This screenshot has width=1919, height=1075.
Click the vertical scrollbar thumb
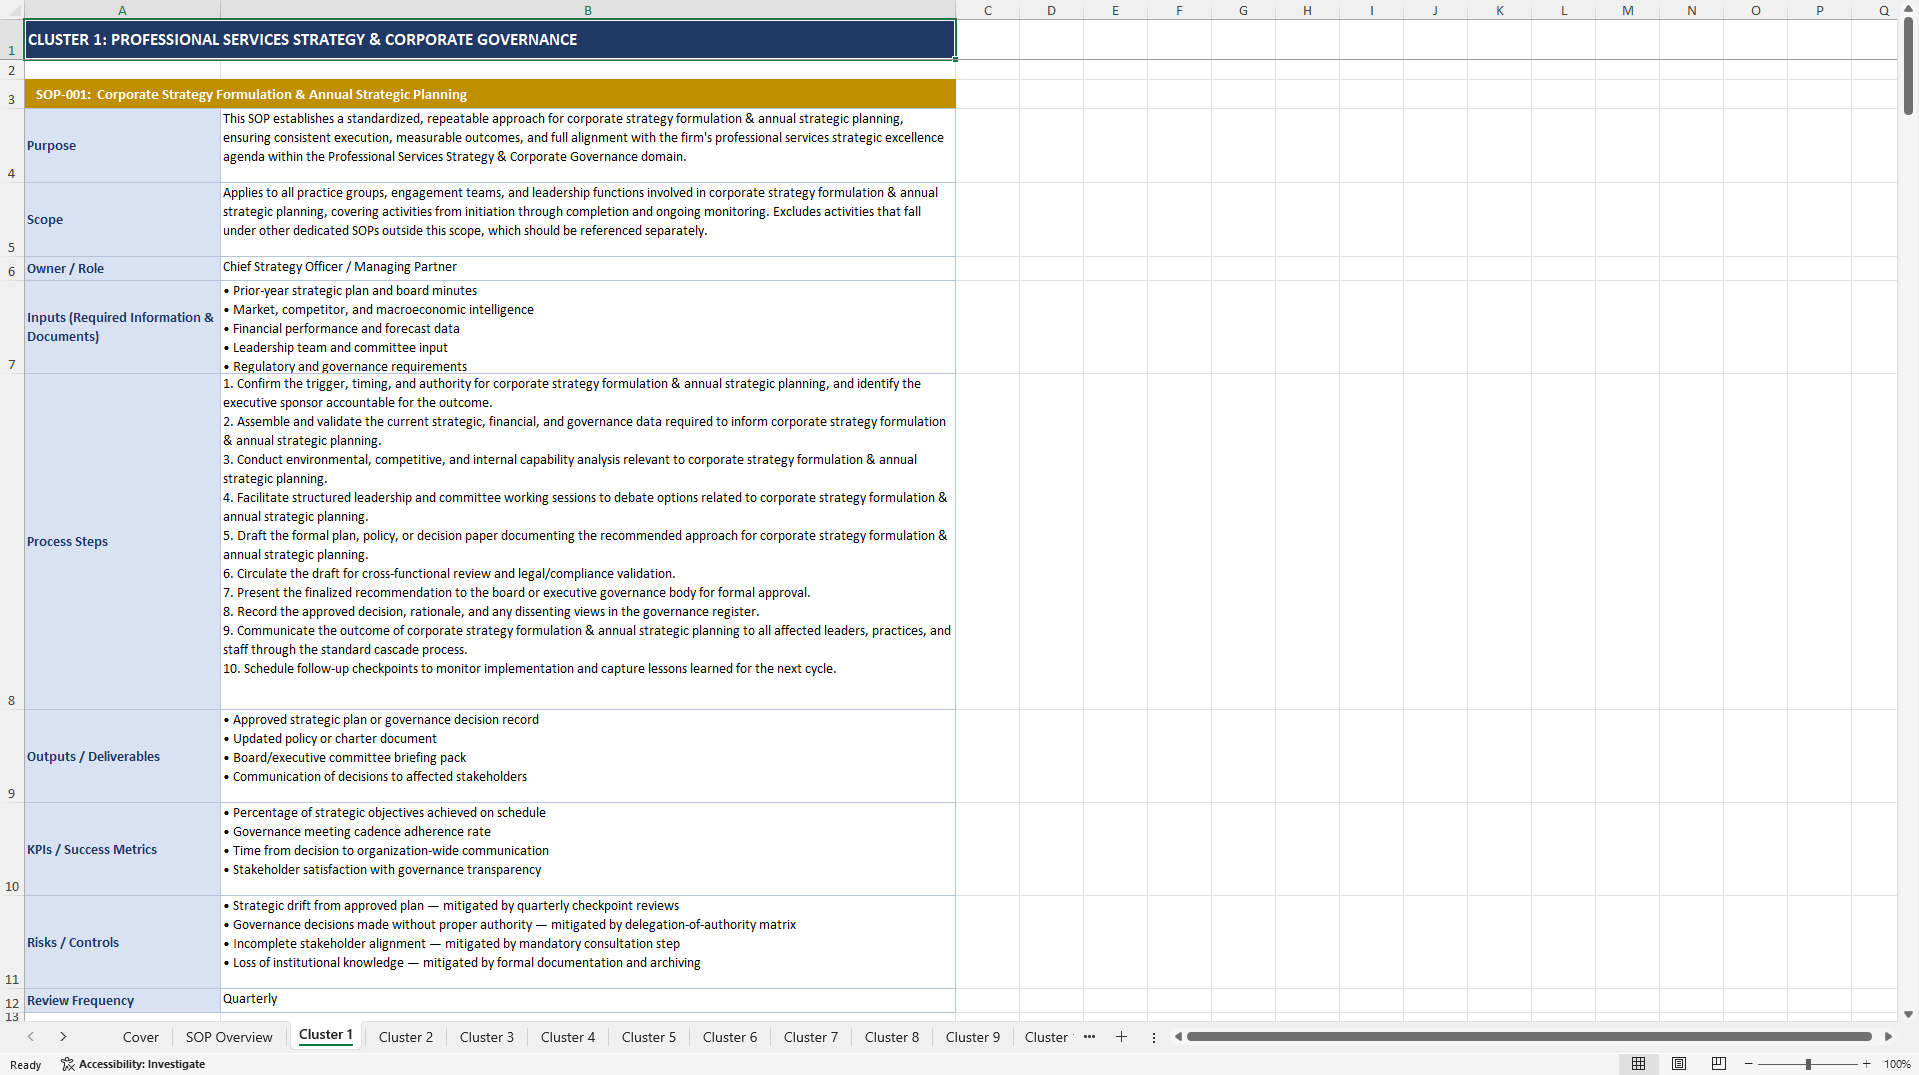coord(1908,65)
